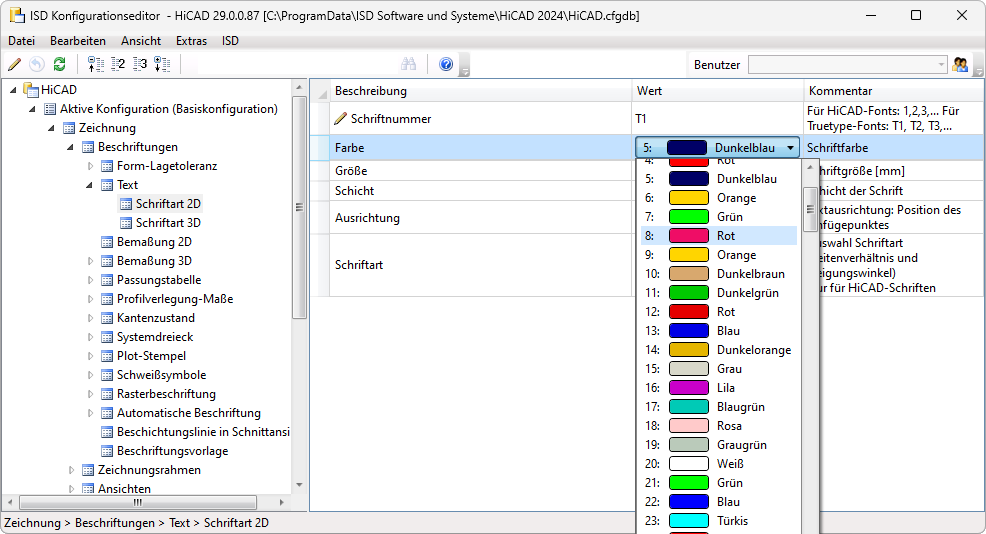Select Schriftart 3D in the tree
The height and width of the screenshot is (534, 986).
pyautogui.click(x=168, y=223)
